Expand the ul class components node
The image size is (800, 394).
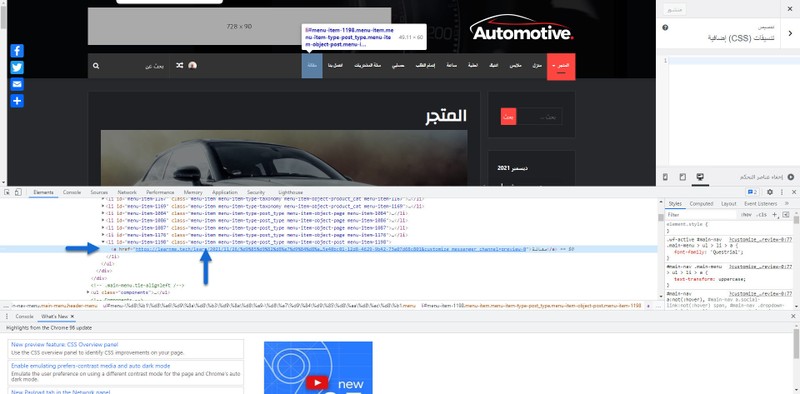click(88, 293)
